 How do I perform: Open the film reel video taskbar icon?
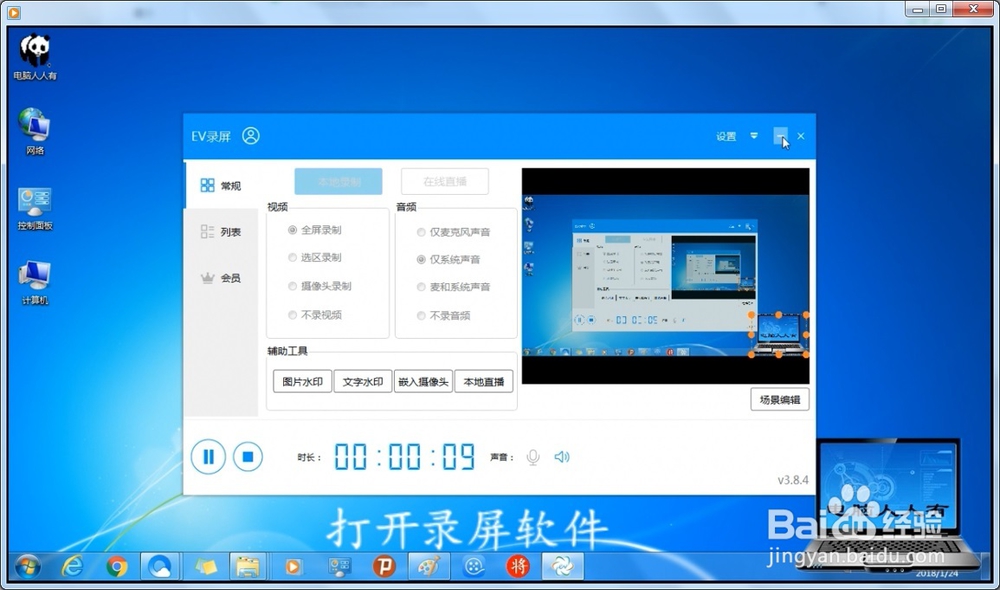[474, 566]
